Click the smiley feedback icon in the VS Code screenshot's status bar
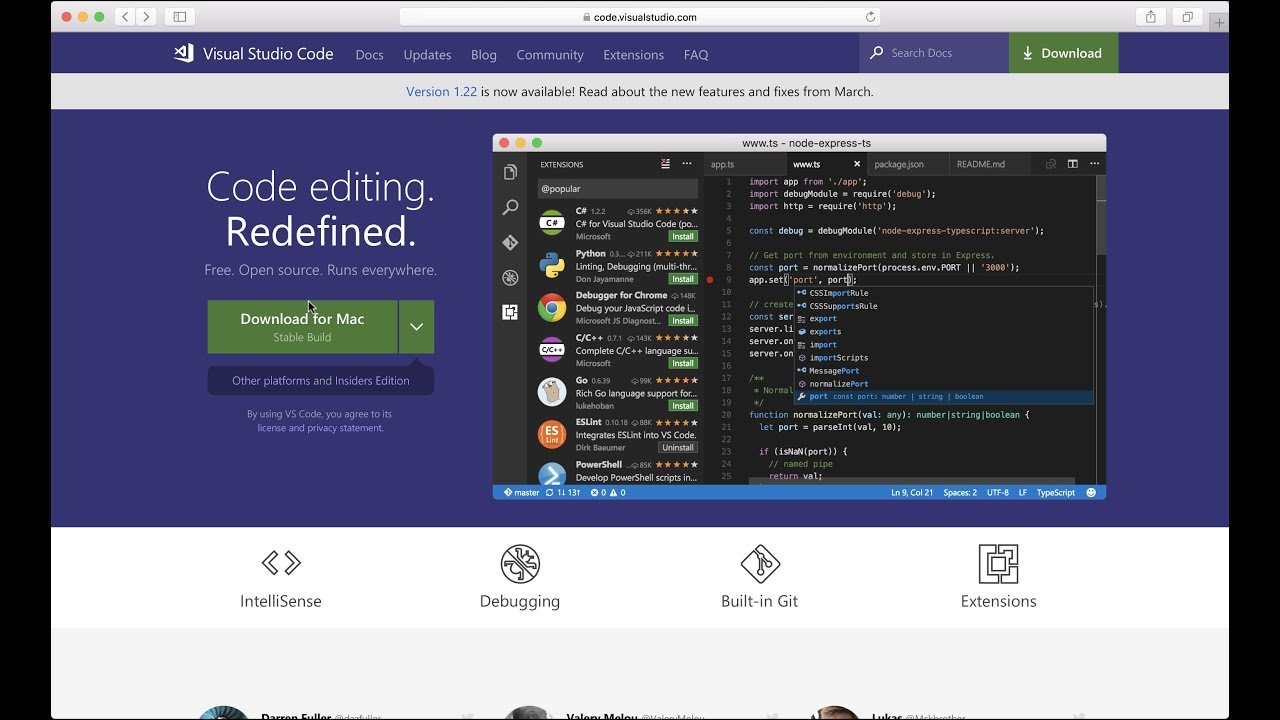The height and width of the screenshot is (720, 1280). 1091,492
